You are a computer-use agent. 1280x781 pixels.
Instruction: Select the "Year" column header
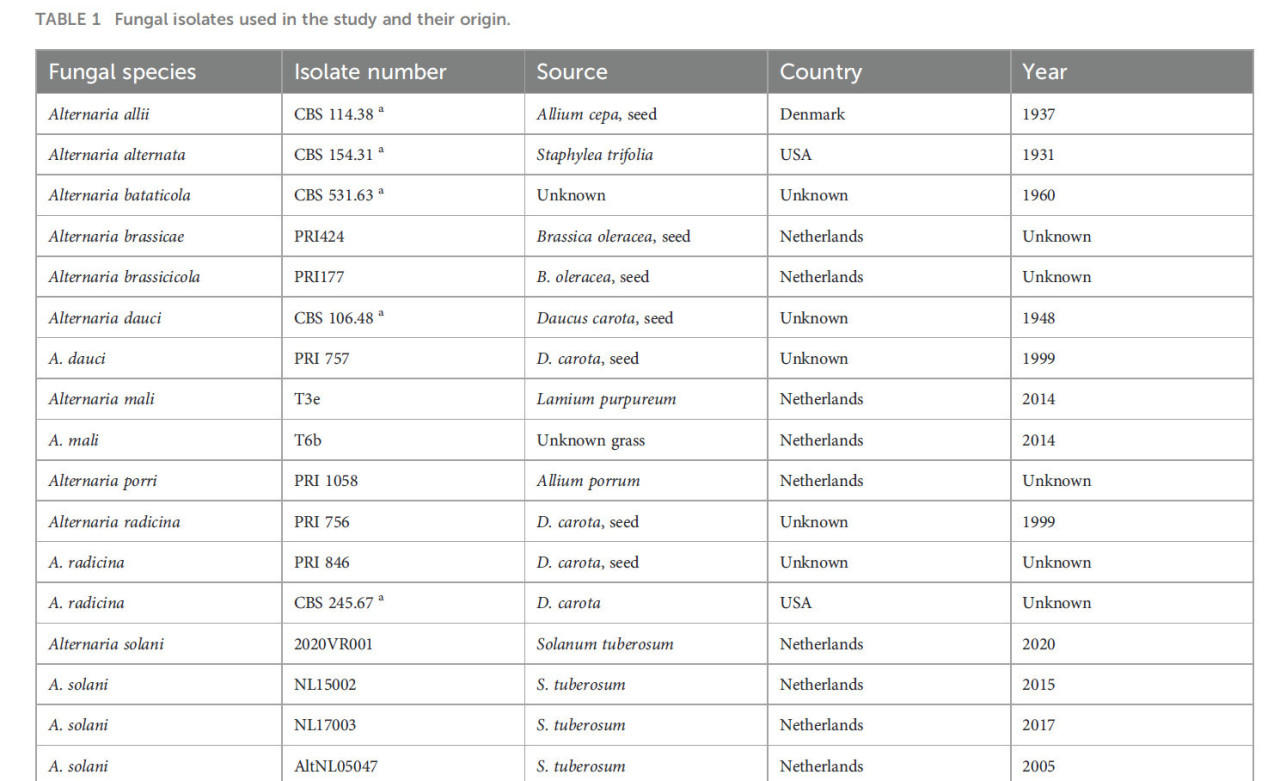1044,72
